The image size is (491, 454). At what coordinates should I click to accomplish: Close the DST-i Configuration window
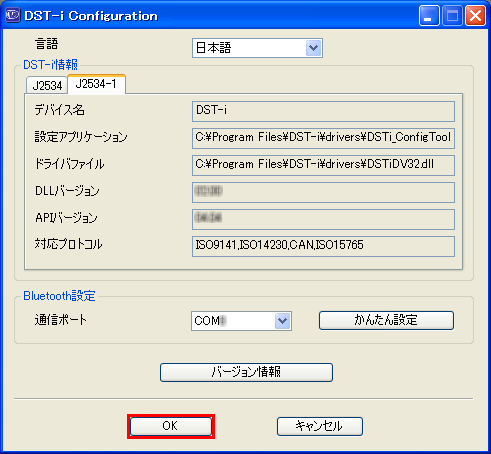pos(475,16)
